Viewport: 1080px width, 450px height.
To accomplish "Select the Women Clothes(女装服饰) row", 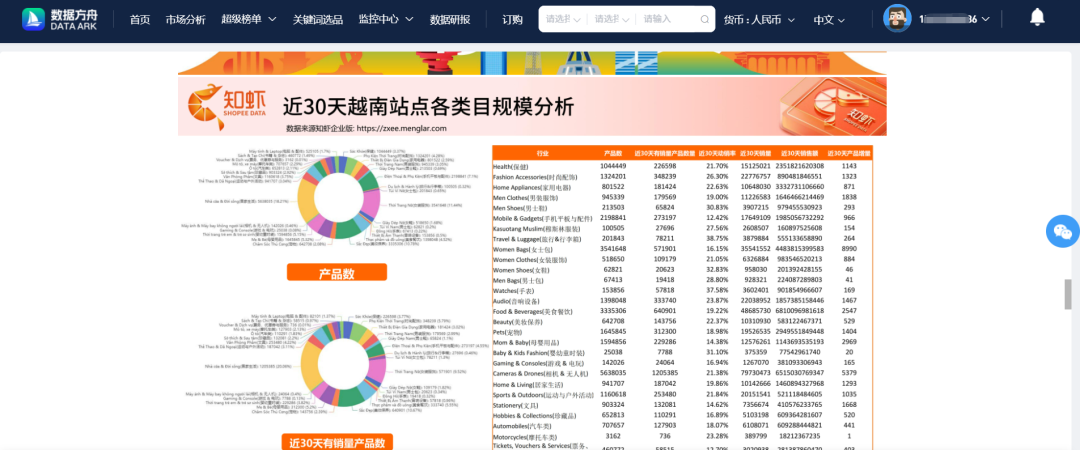I will click(x=683, y=259).
